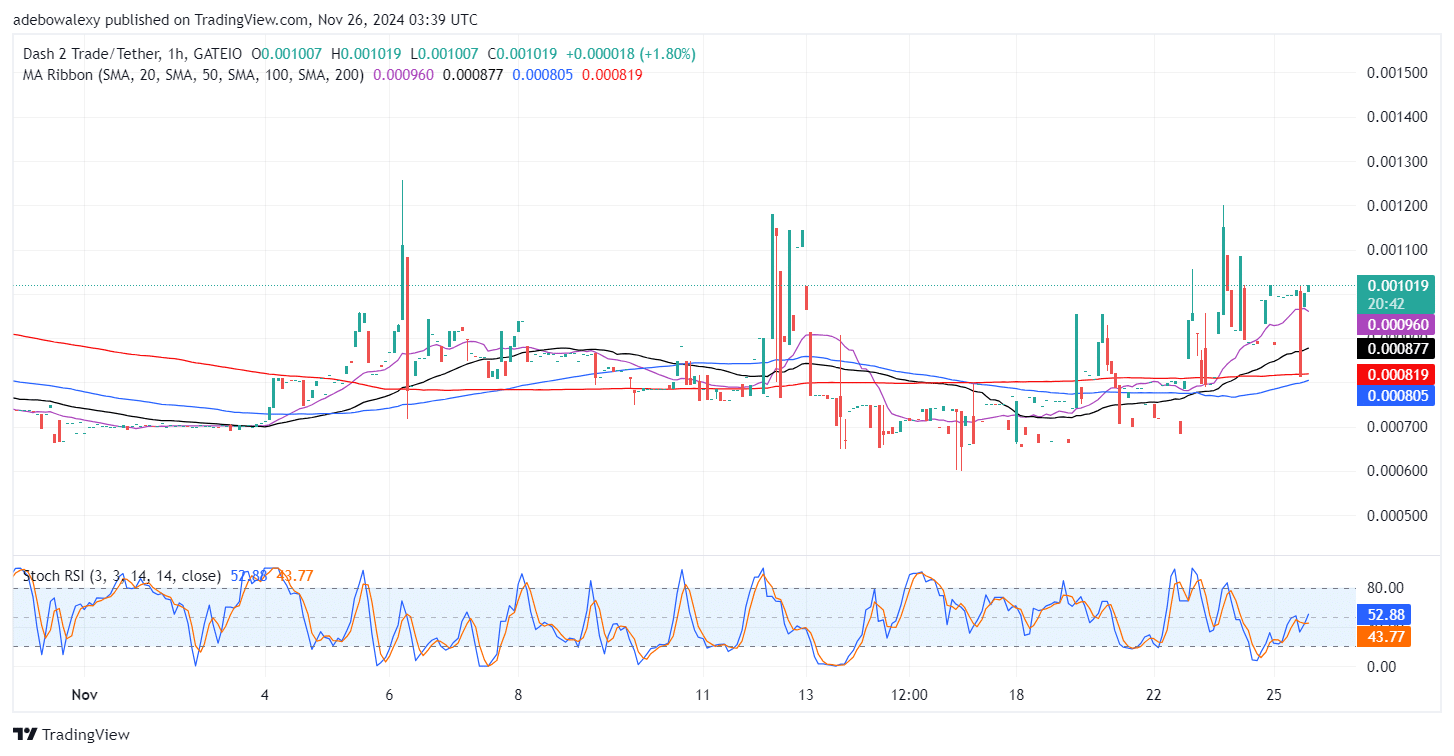Click the 18 date label on time axis
Viewport: 1454px width, 756px height.
(x=1017, y=694)
